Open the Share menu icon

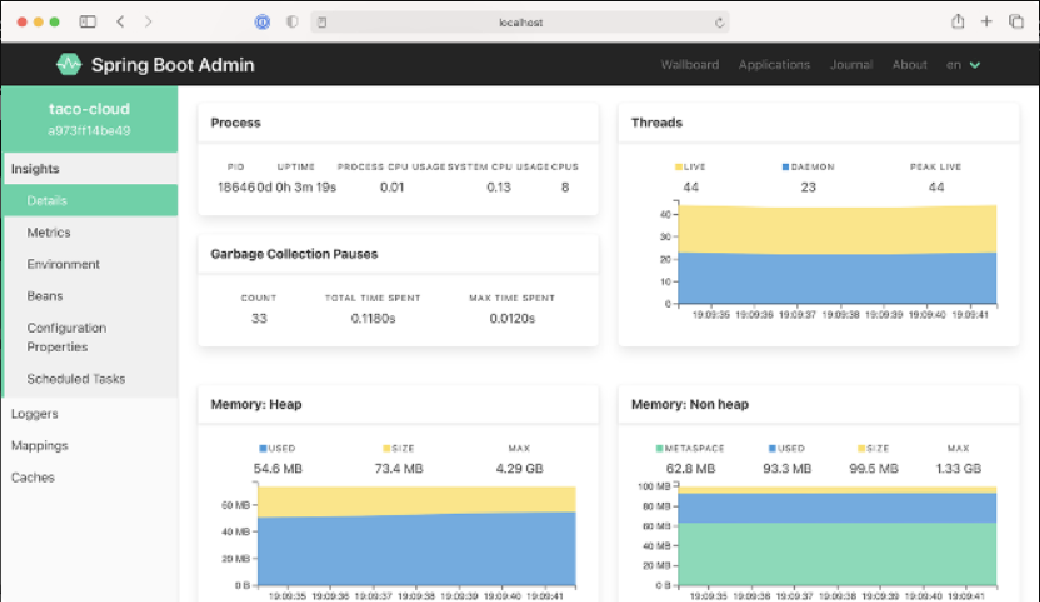coord(957,21)
